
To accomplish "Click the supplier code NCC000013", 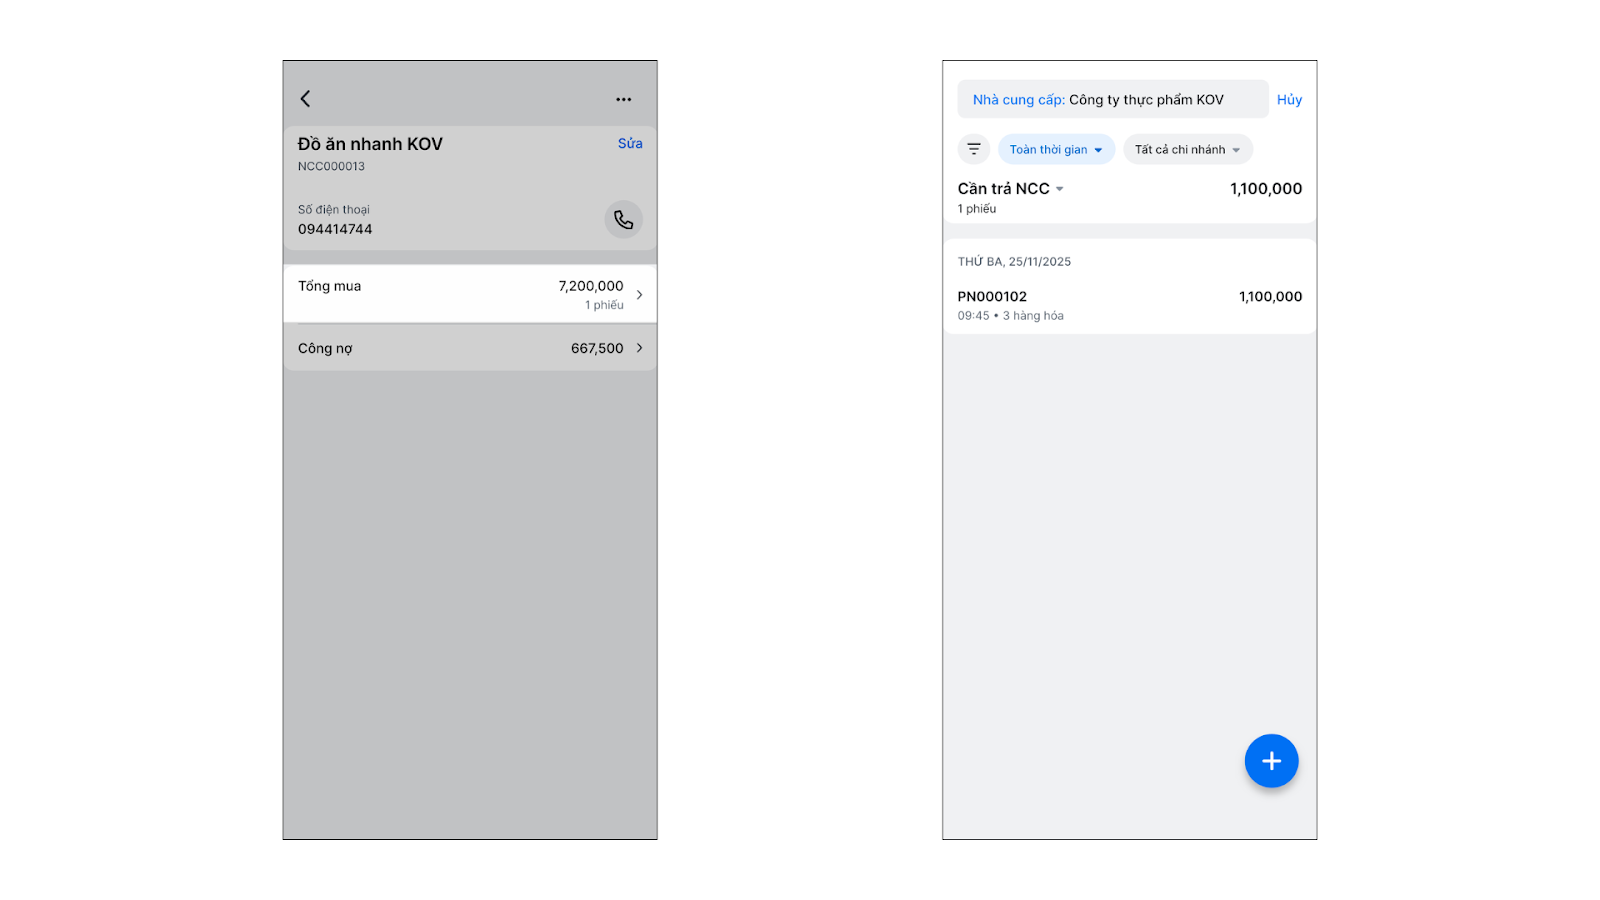I will click(x=331, y=167).
